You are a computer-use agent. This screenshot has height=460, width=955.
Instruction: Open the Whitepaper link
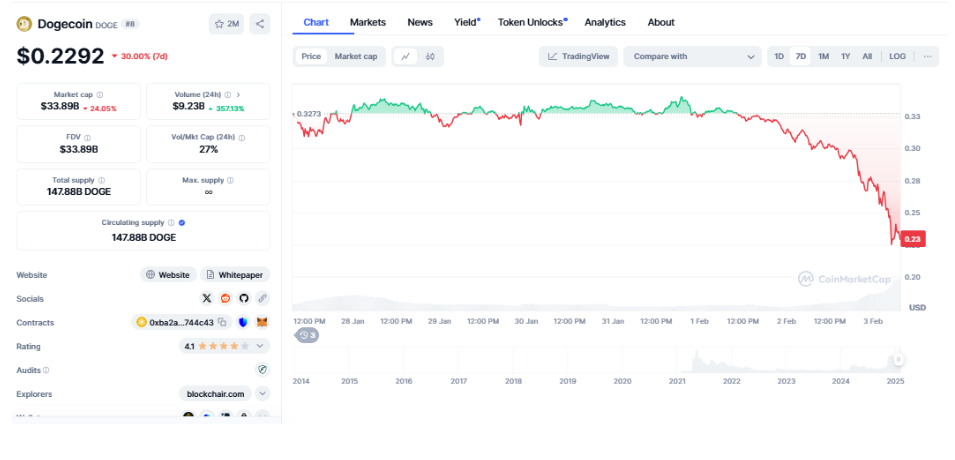click(235, 275)
